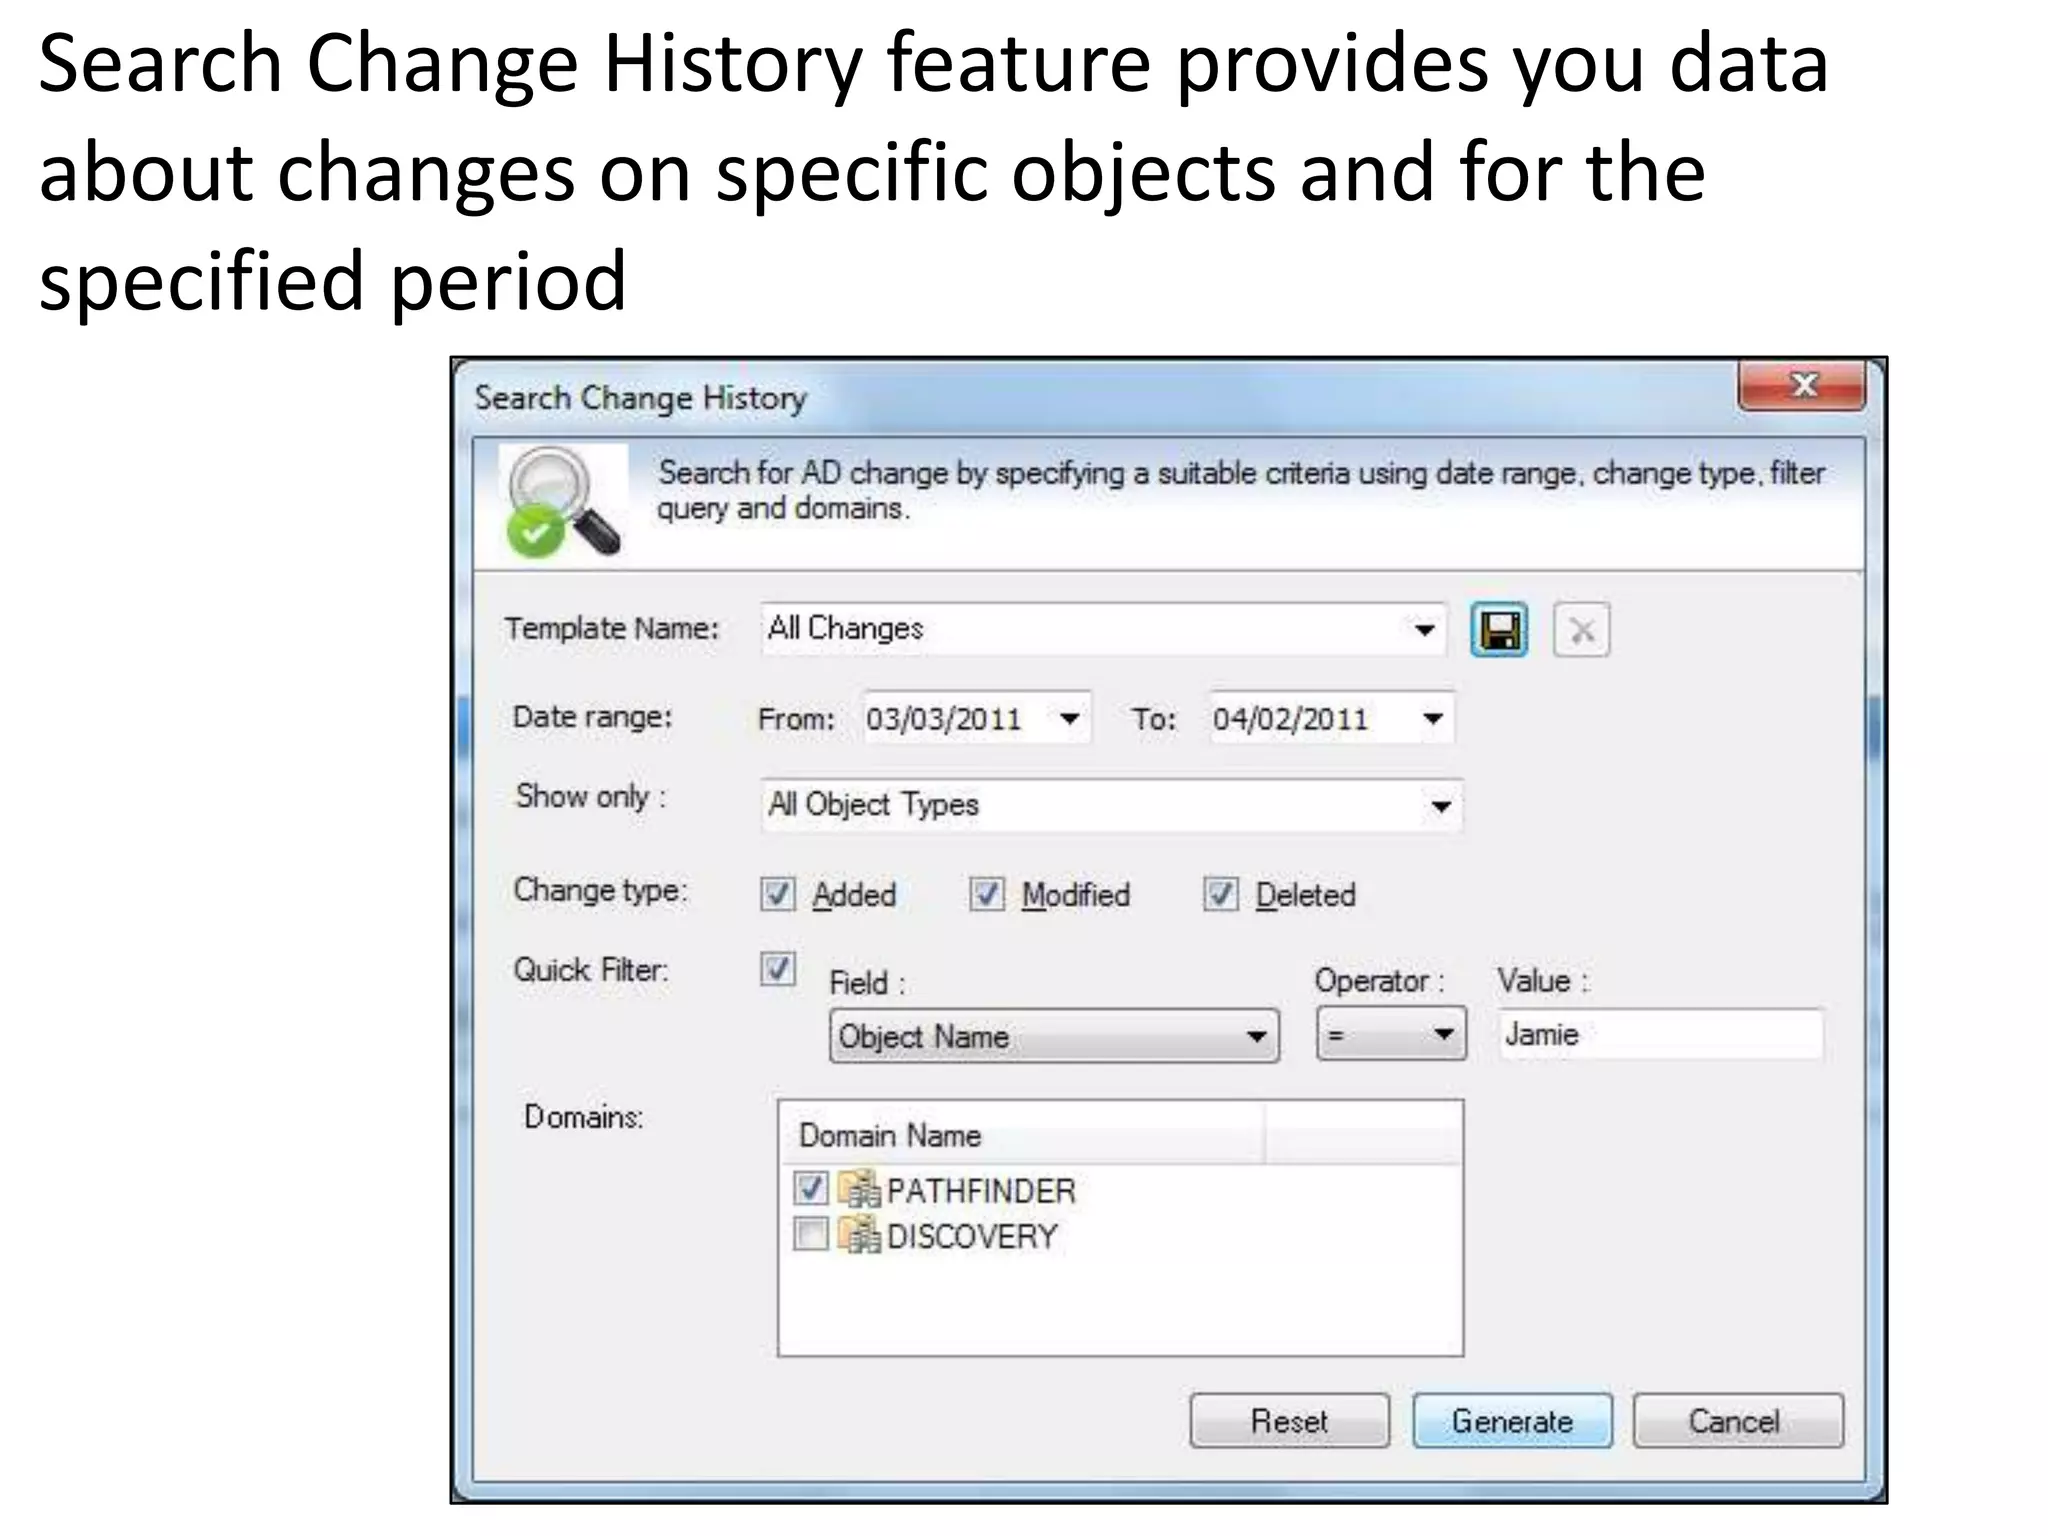Image resolution: width=2048 pixels, height=1536 pixels.
Task: Check the DISCOVERY domain checkbox
Action: (811, 1235)
